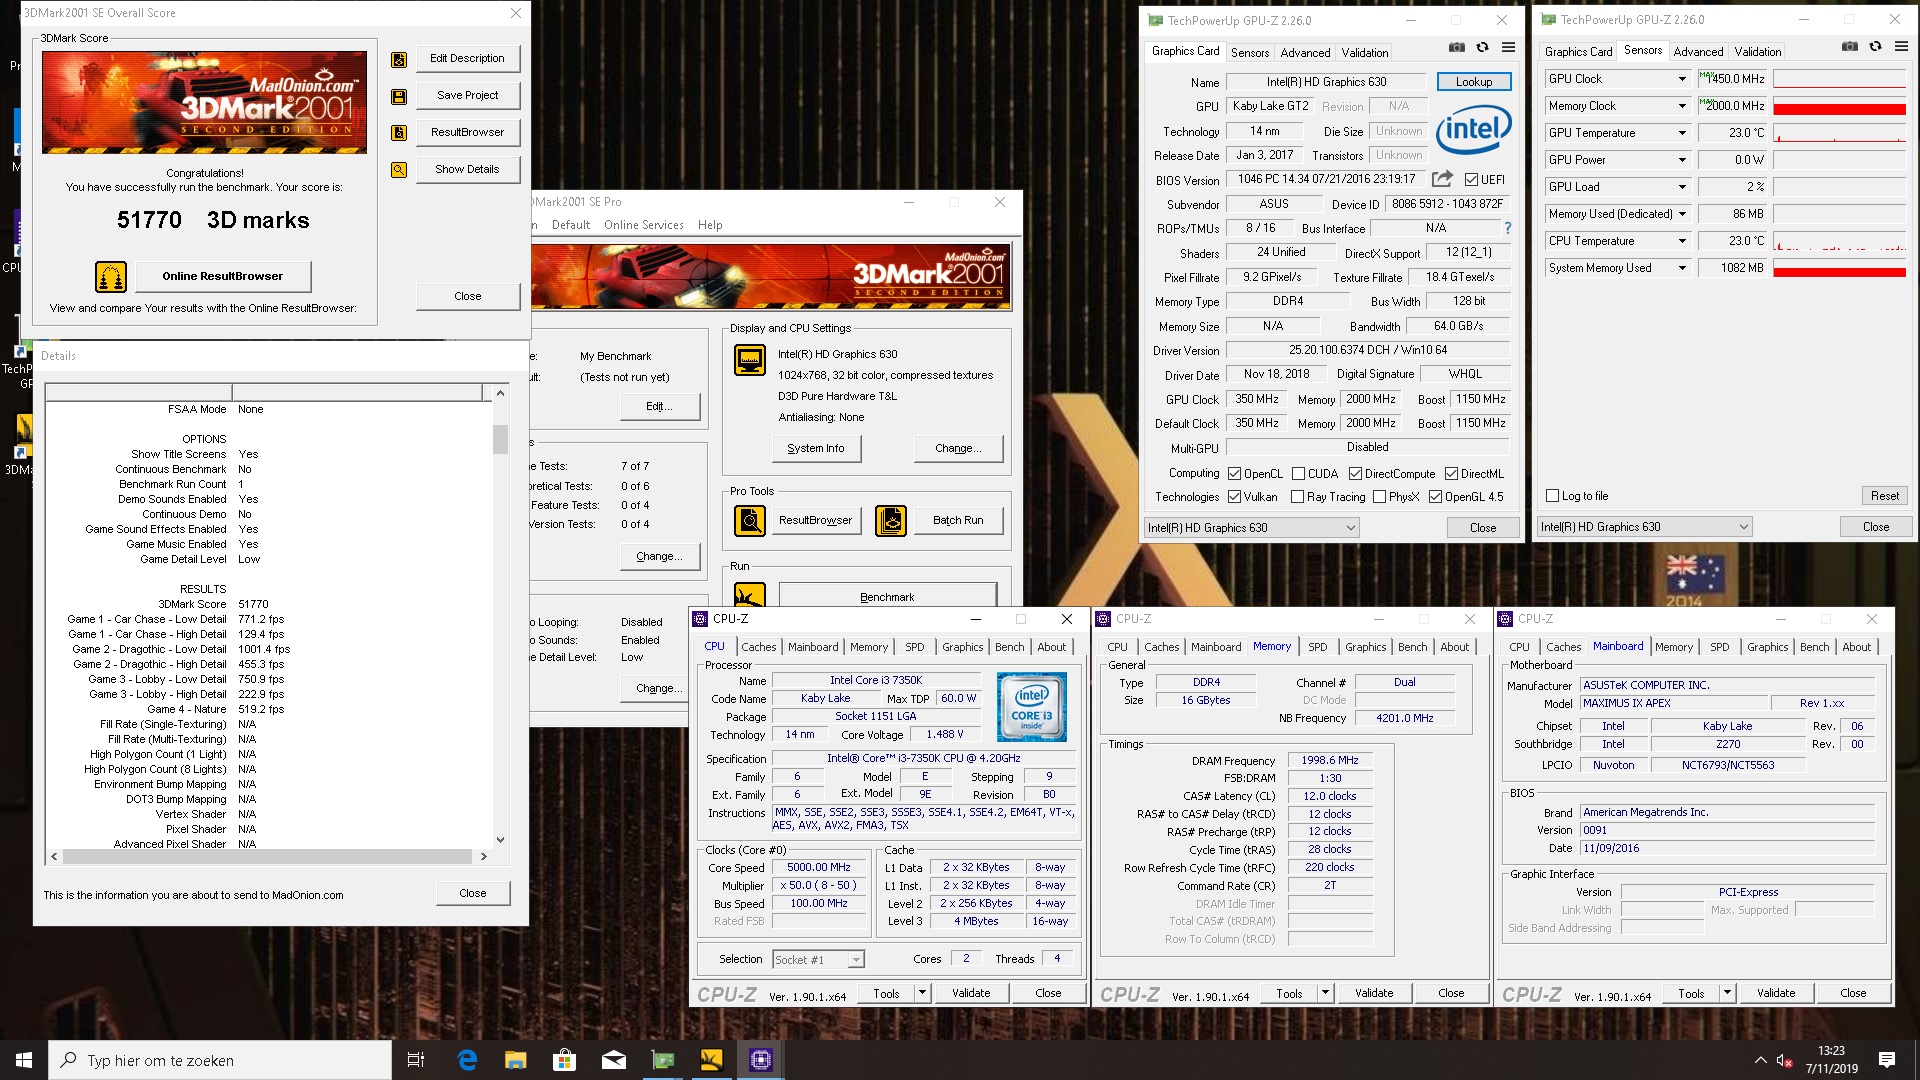Open Online Services menu in 3DMark2001
1920x1080 pixels.
[644, 225]
